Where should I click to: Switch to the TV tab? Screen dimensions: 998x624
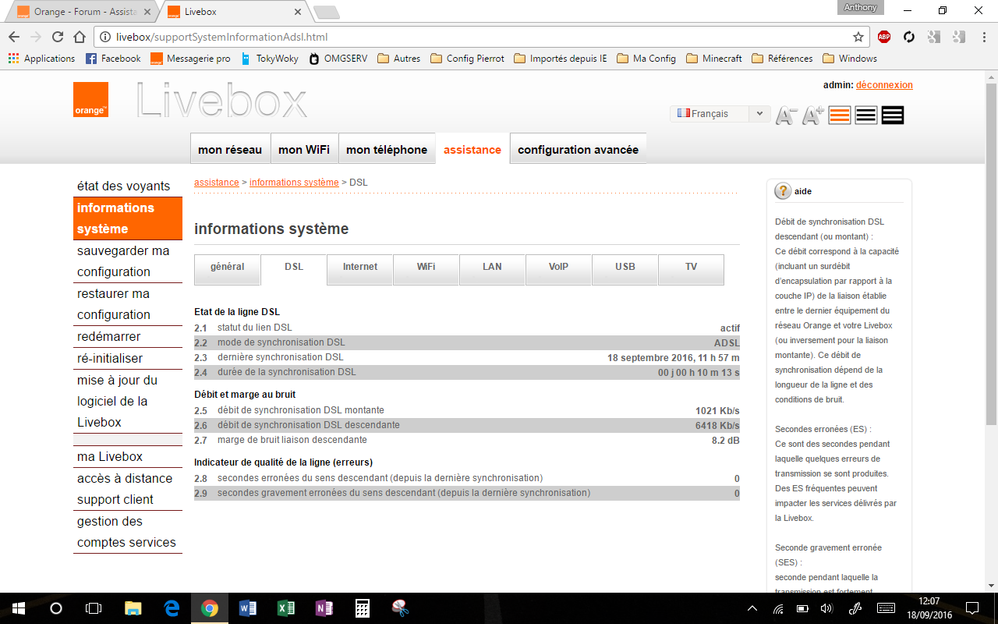[x=691, y=269]
